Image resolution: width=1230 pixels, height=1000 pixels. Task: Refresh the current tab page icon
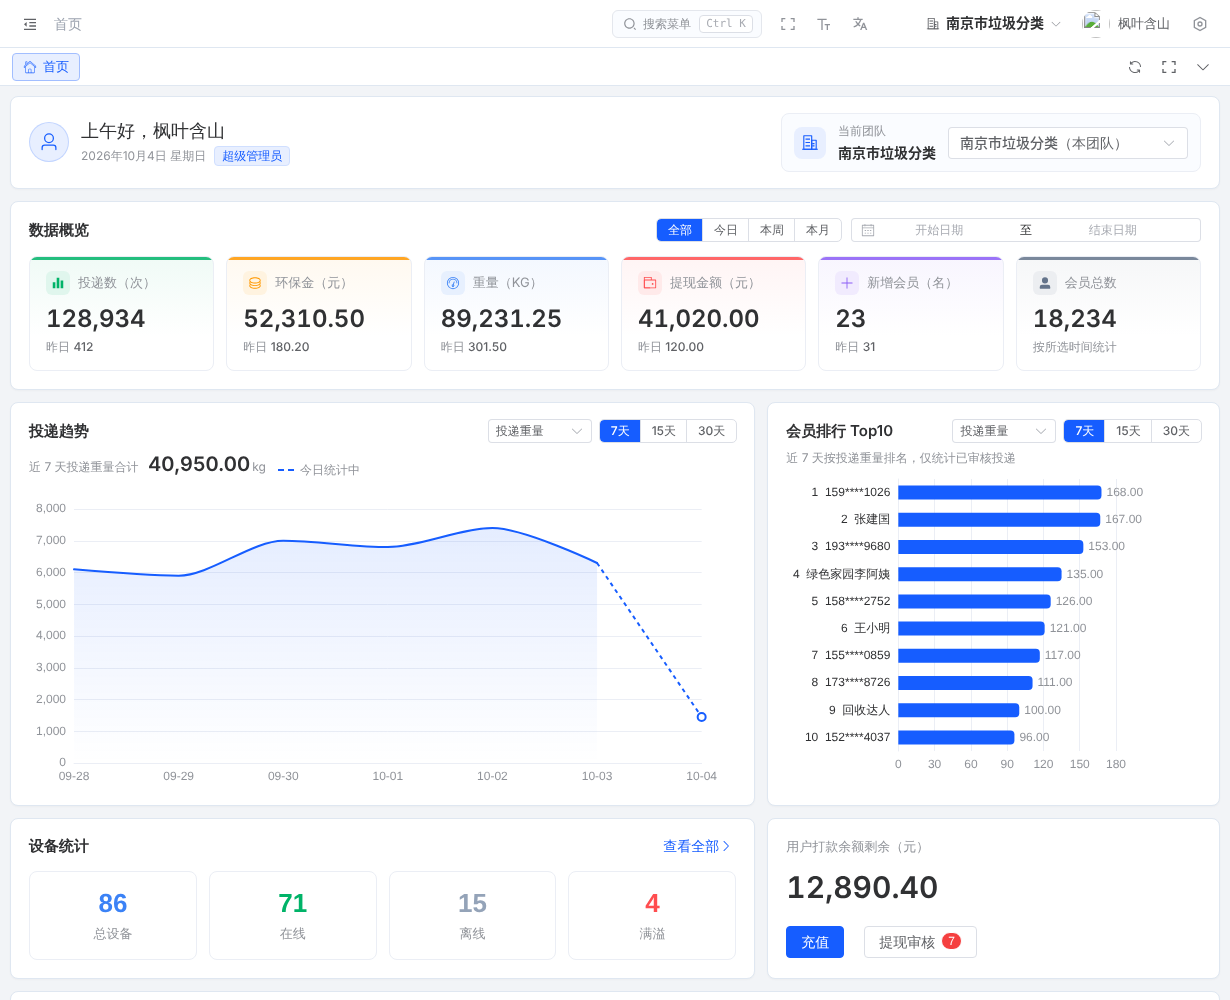[1135, 67]
